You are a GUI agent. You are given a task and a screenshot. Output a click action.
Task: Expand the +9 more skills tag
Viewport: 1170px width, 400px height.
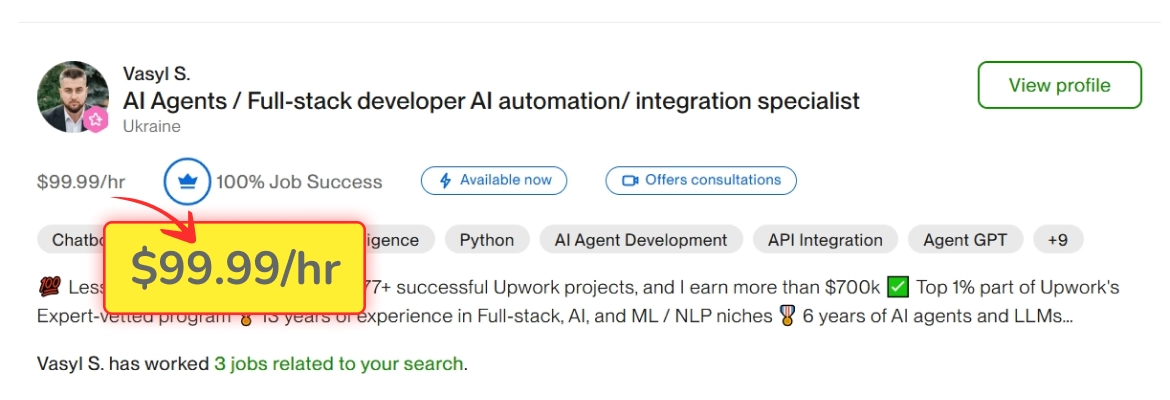pyautogui.click(x=1057, y=240)
